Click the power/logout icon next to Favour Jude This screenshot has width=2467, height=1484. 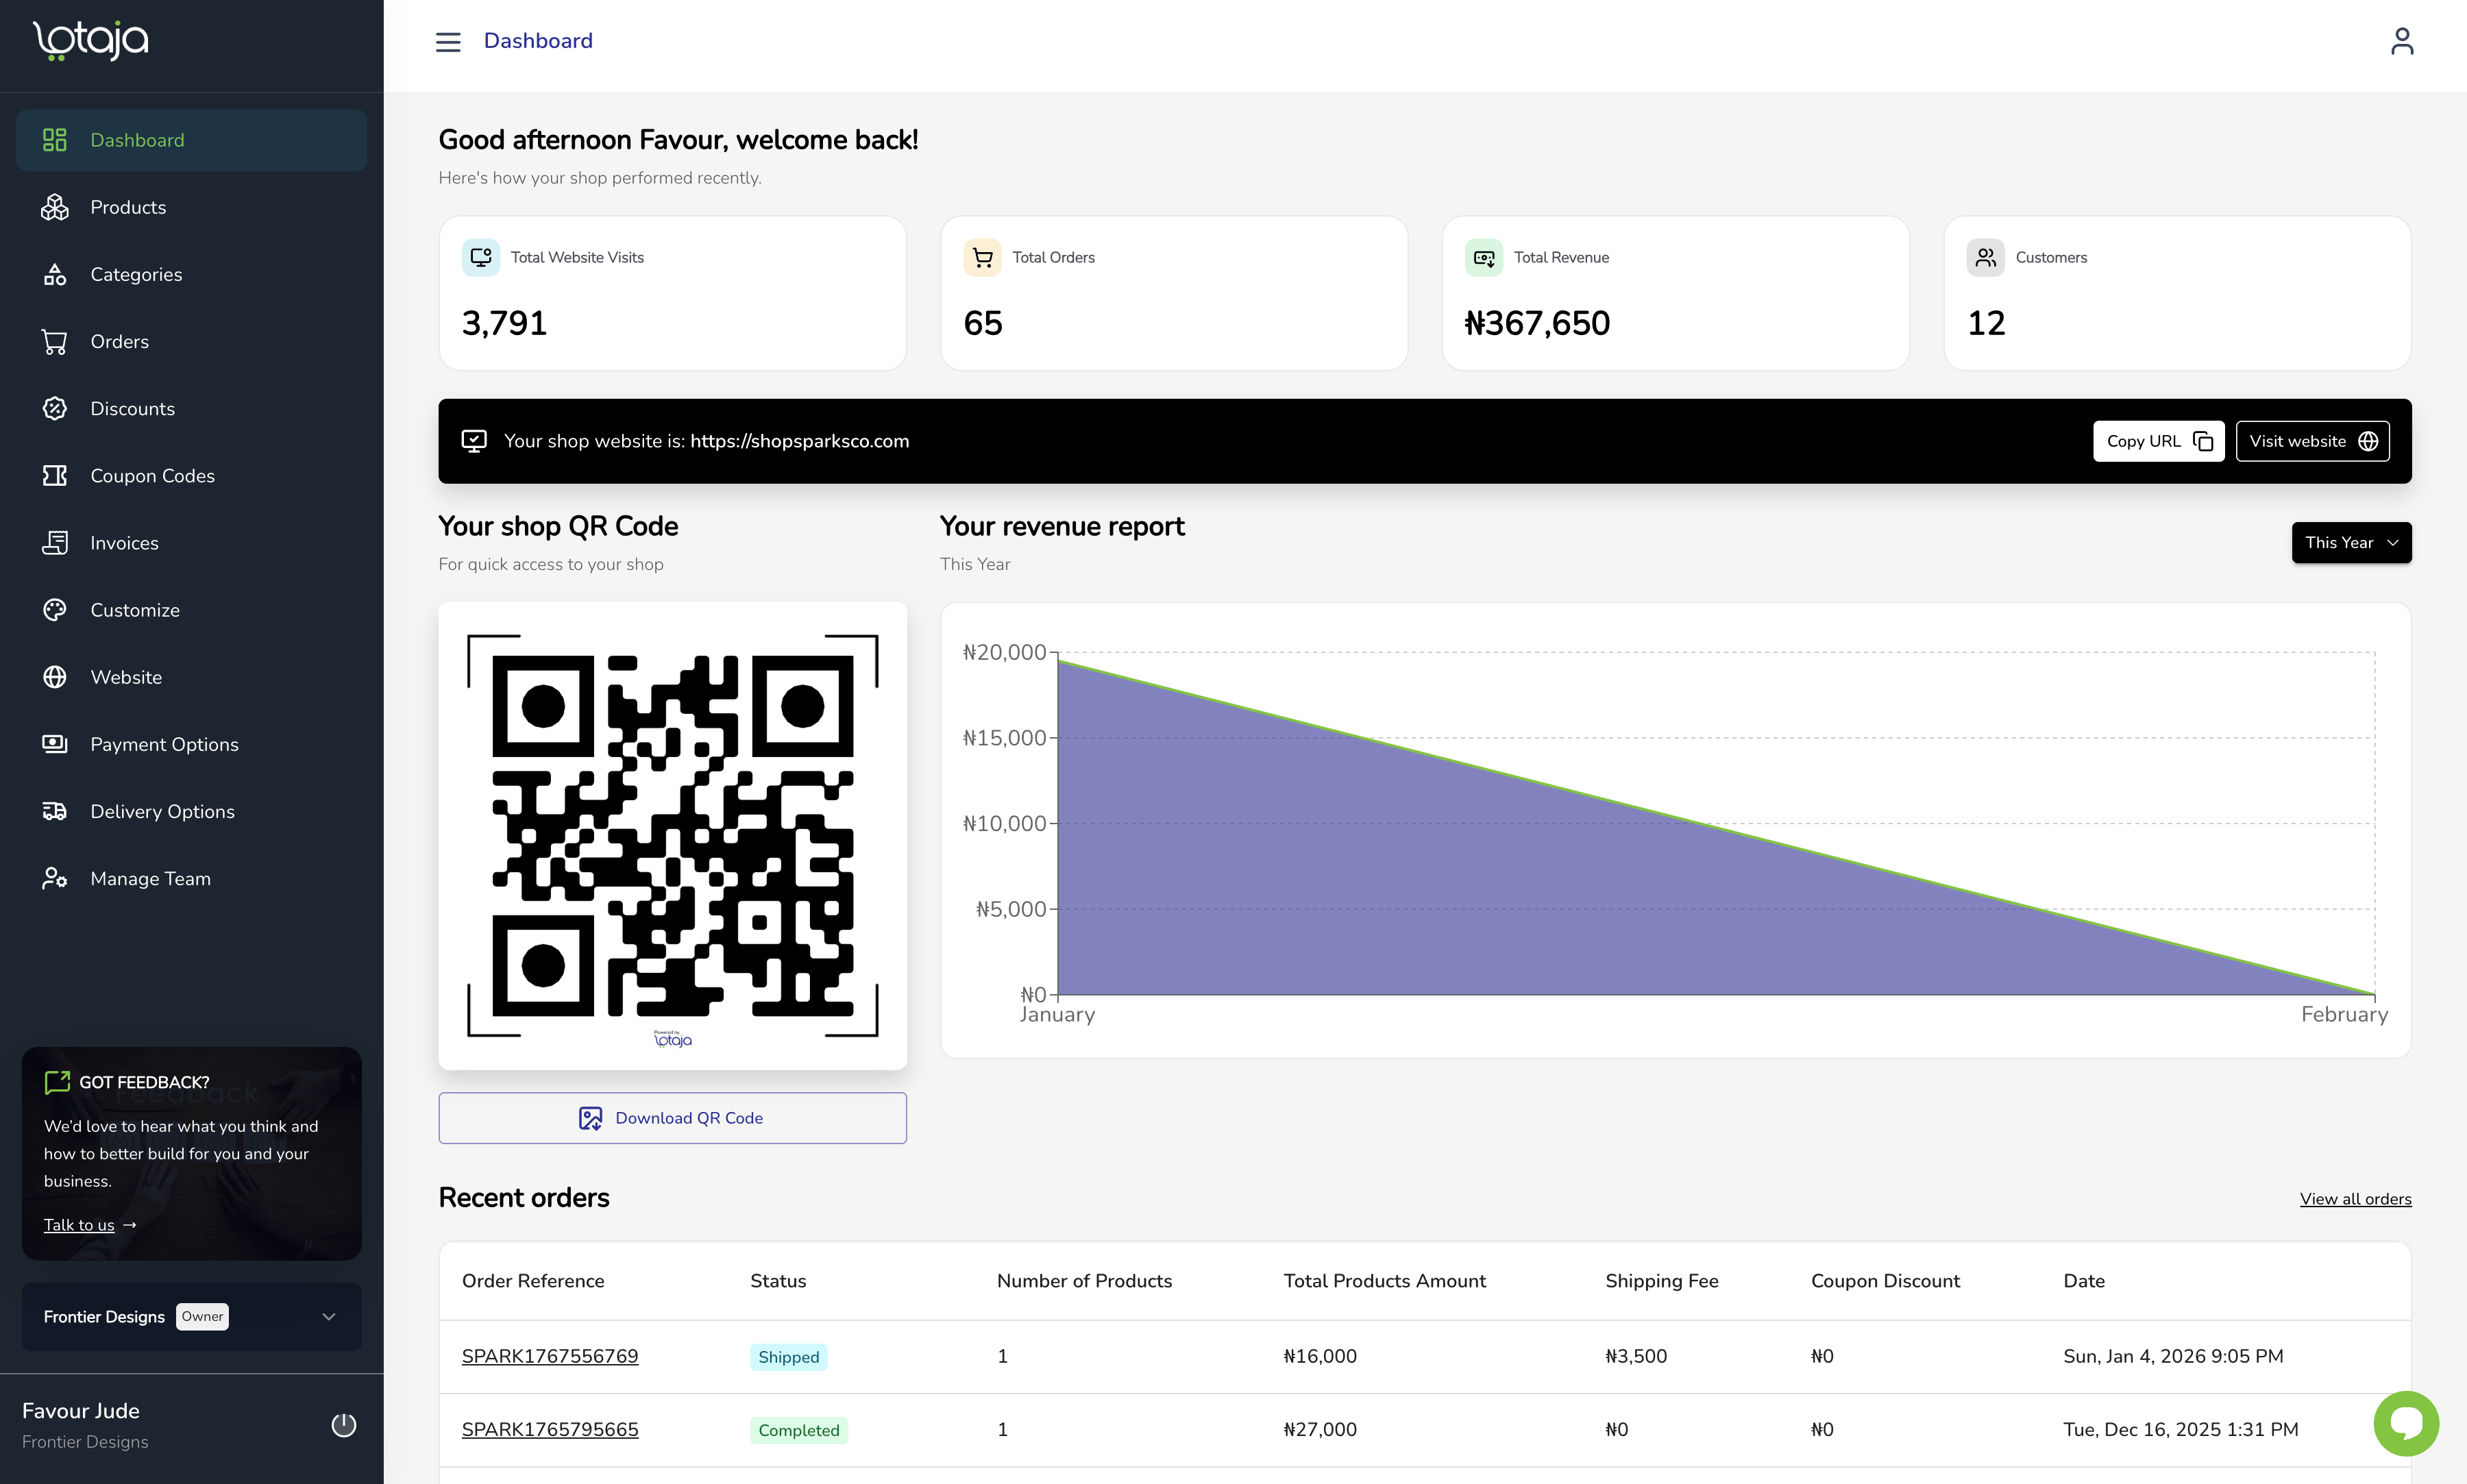(343, 1424)
